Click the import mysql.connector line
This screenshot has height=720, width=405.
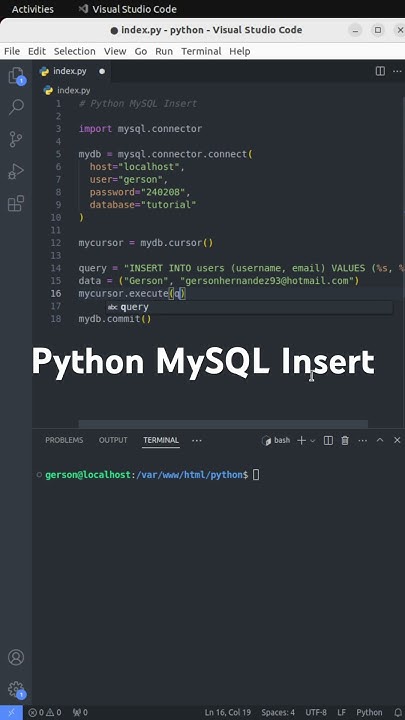click(x=140, y=129)
